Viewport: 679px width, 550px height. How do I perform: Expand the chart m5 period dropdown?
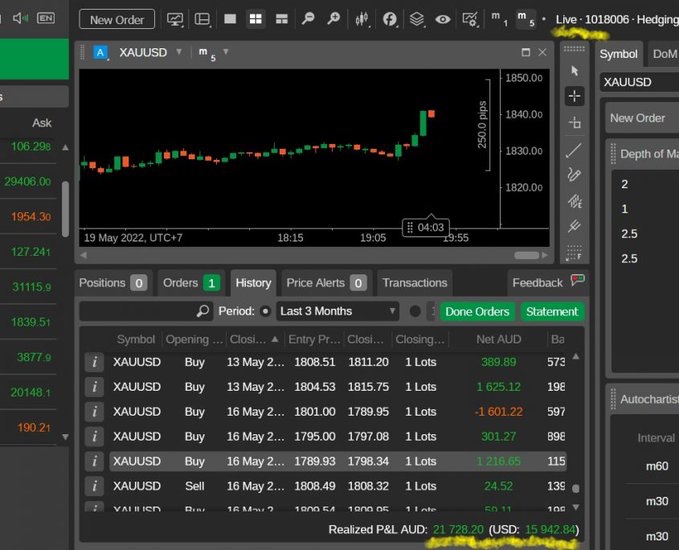click(x=226, y=52)
